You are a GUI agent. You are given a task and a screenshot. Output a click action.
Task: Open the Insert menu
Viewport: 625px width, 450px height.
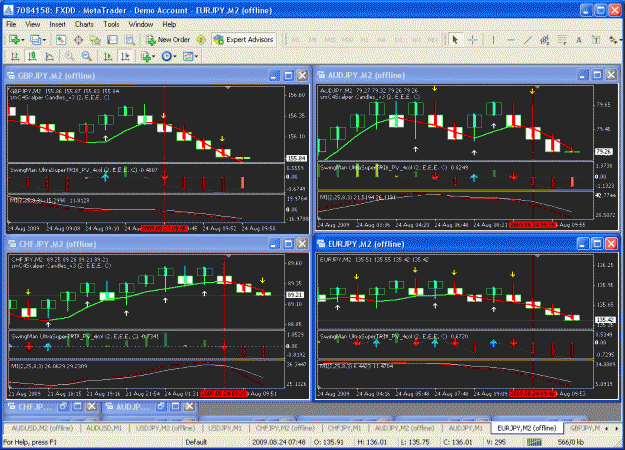pyautogui.click(x=57, y=24)
